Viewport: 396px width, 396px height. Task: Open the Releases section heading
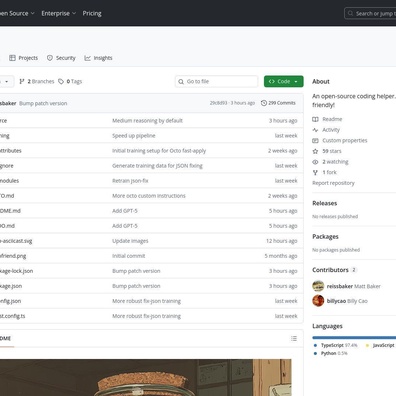pyautogui.click(x=325, y=203)
